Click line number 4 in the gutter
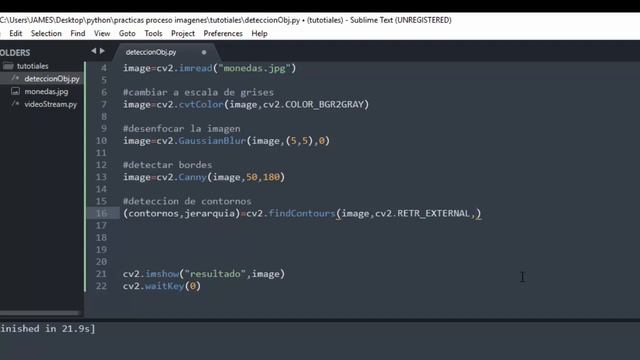The width and height of the screenshot is (640, 360). tap(104, 68)
